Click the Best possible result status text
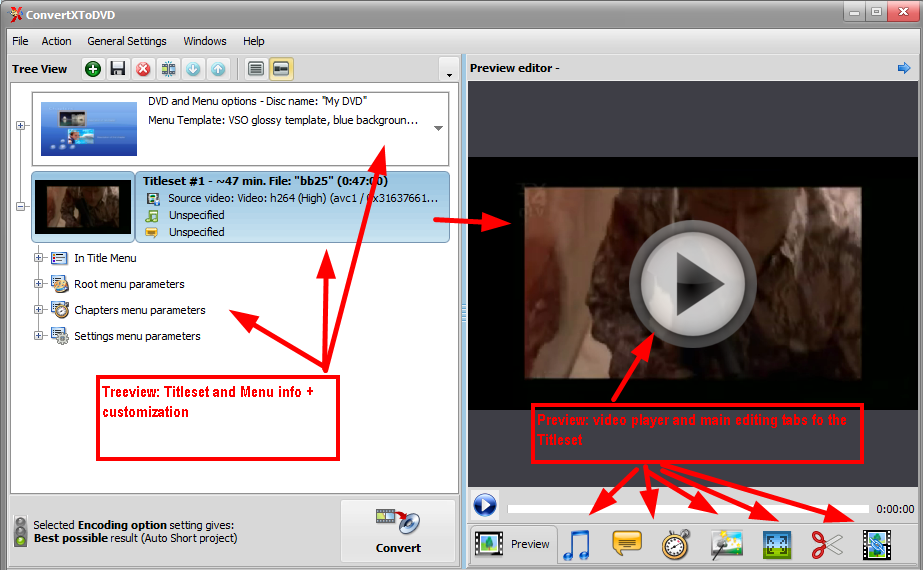 click(x=135, y=538)
